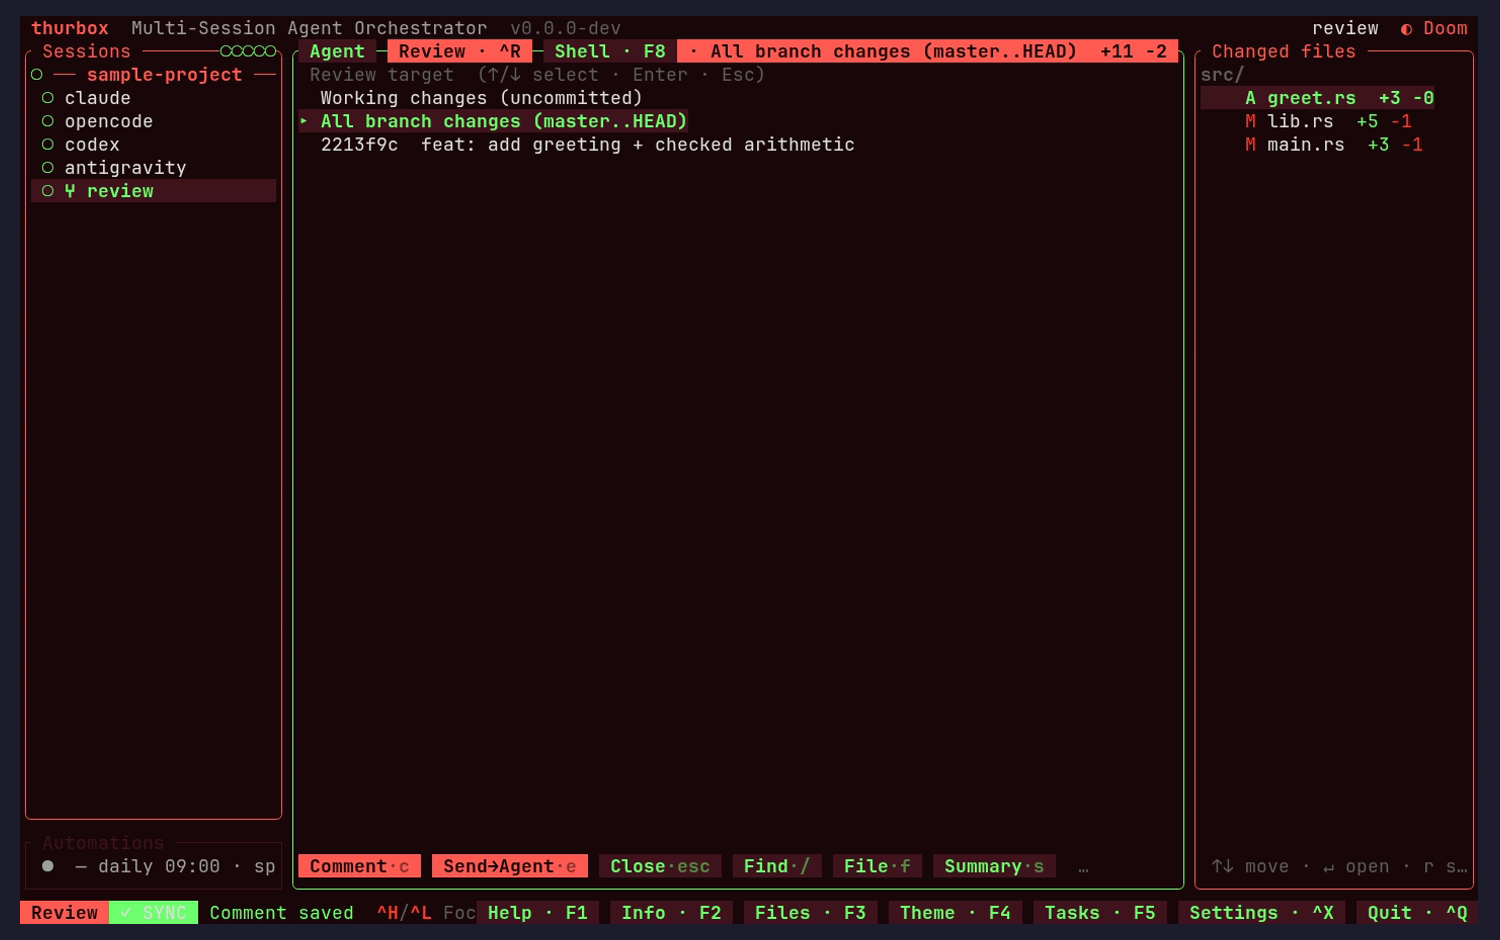Open Files F3 in bottom bar
The width and height of the screenshot is (1500, 940).
(810, 912)
